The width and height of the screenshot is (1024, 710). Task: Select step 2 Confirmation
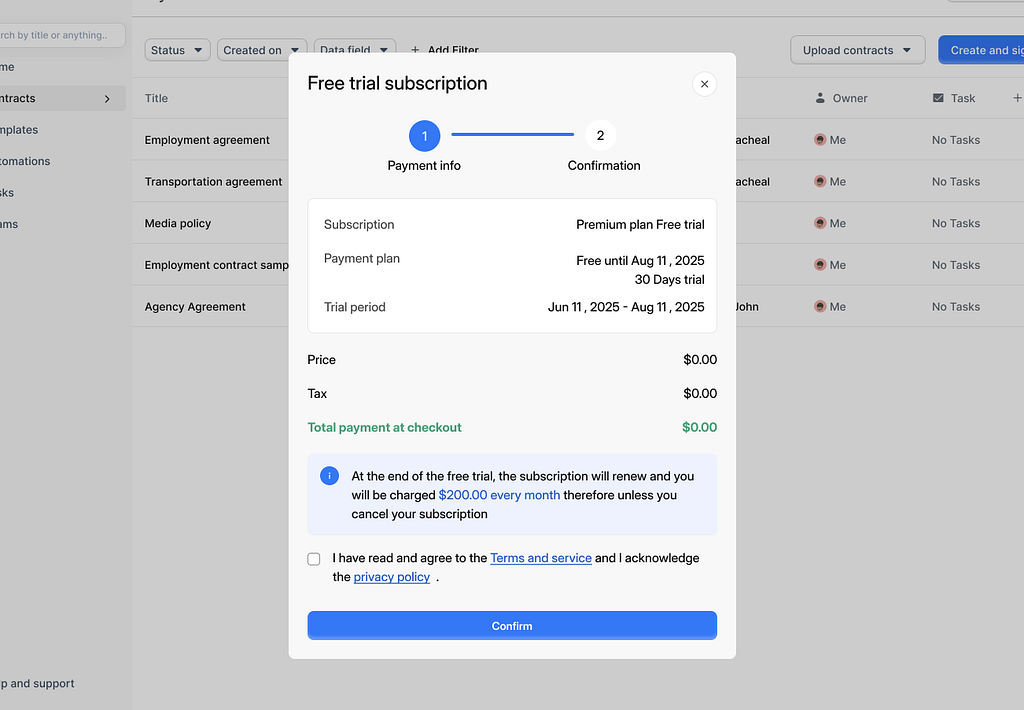tap(600, 136)
